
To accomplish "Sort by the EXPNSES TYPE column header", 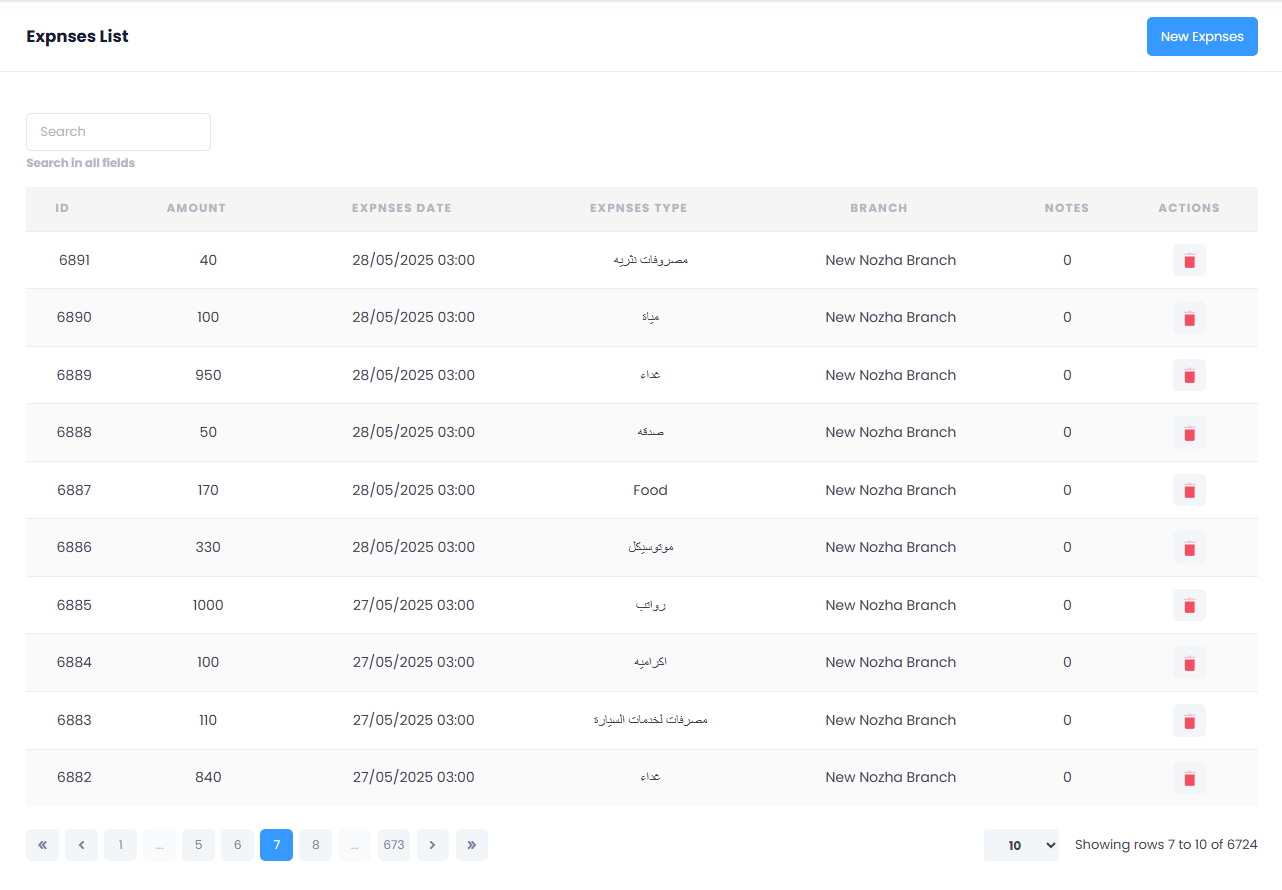I will tap(639, 208).
